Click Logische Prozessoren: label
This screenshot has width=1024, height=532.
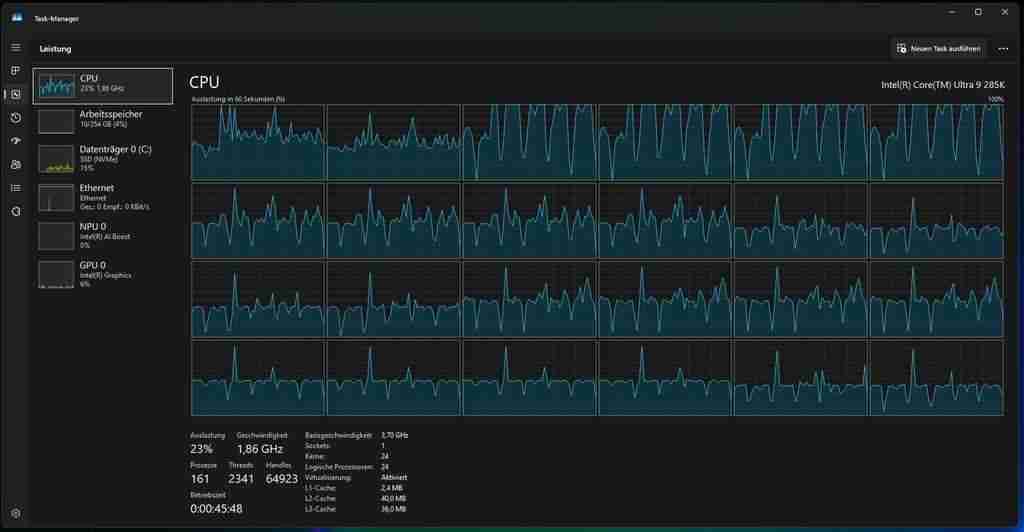click(339, 467)
